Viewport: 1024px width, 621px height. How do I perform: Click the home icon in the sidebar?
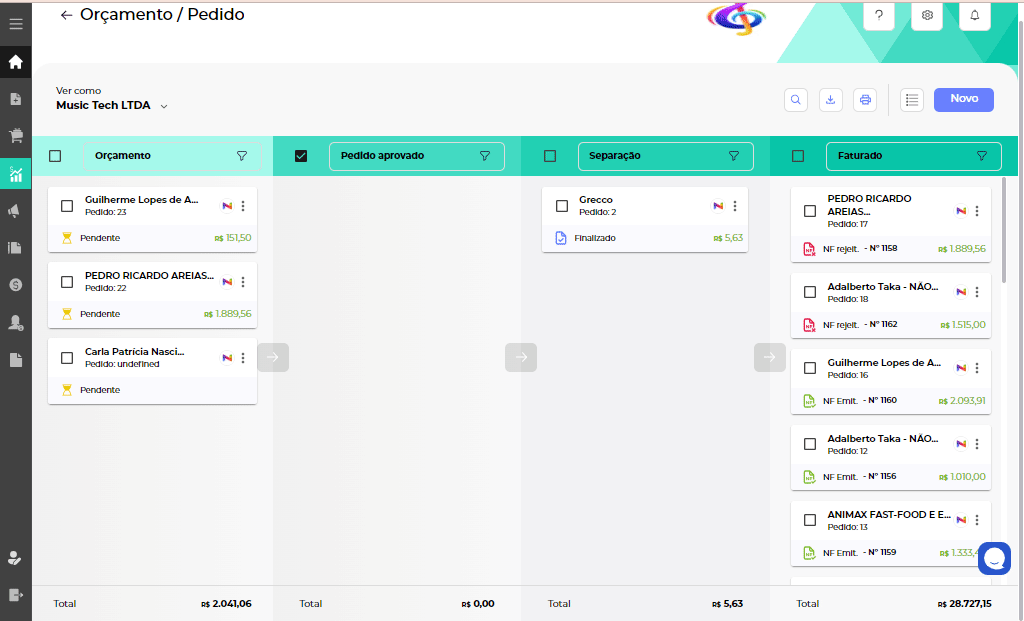15,62
